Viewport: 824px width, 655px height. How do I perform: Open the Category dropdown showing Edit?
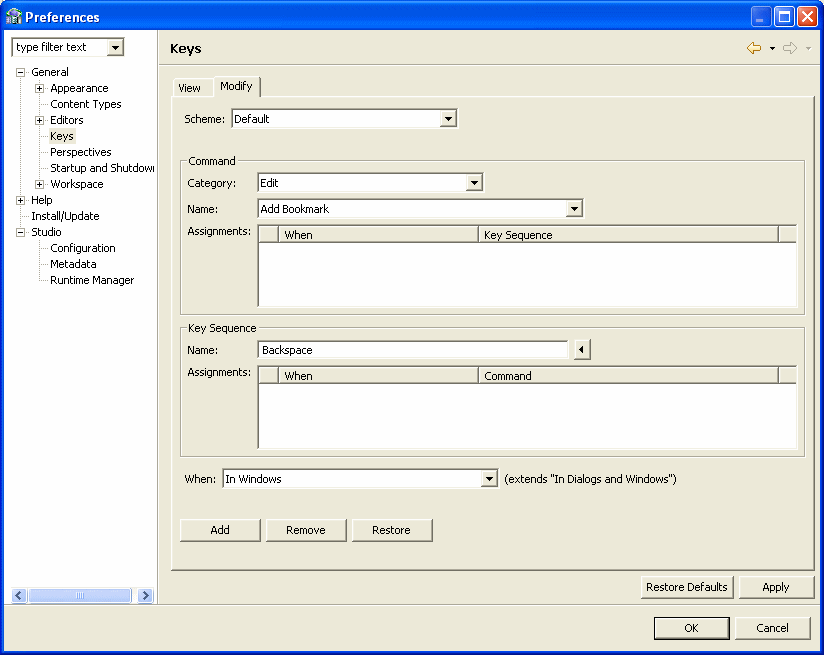(x=474, y=182)
